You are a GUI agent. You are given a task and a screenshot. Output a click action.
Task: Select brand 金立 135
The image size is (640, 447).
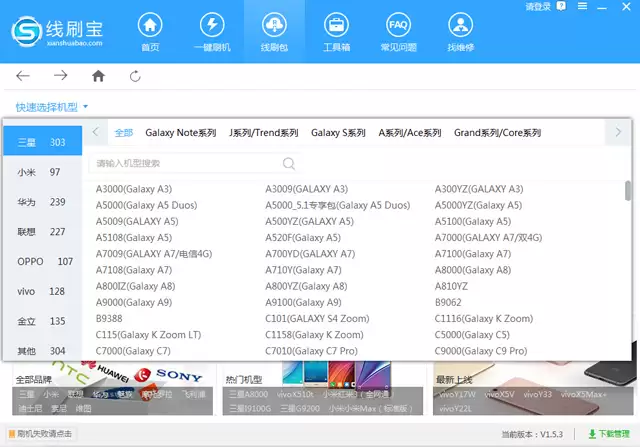42,321
